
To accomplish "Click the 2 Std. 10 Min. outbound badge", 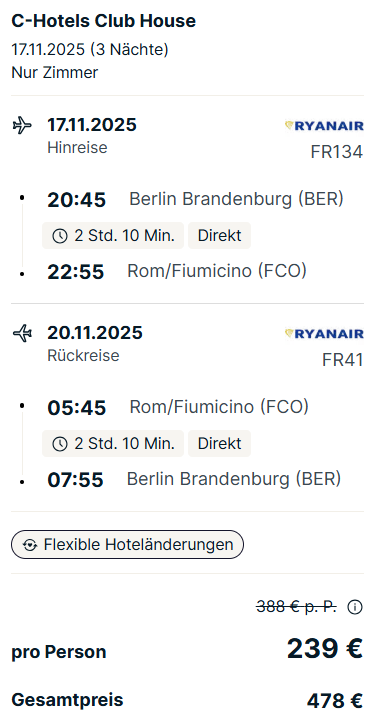I will pos(113,236).
